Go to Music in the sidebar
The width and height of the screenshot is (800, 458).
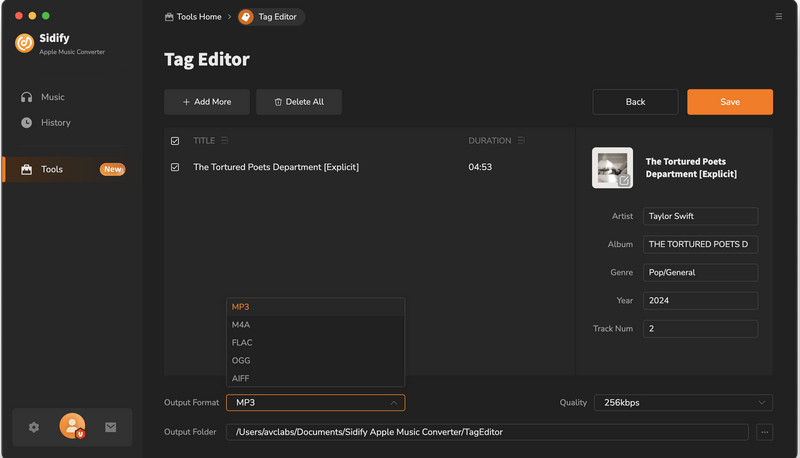[x=53, y=97]
